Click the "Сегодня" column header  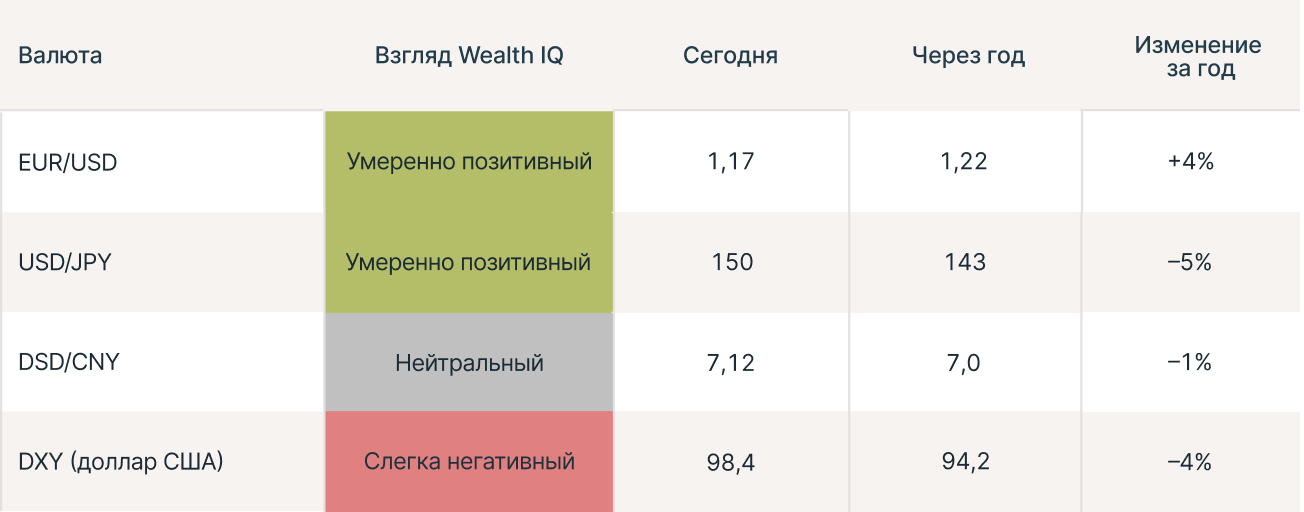point(730,55)
